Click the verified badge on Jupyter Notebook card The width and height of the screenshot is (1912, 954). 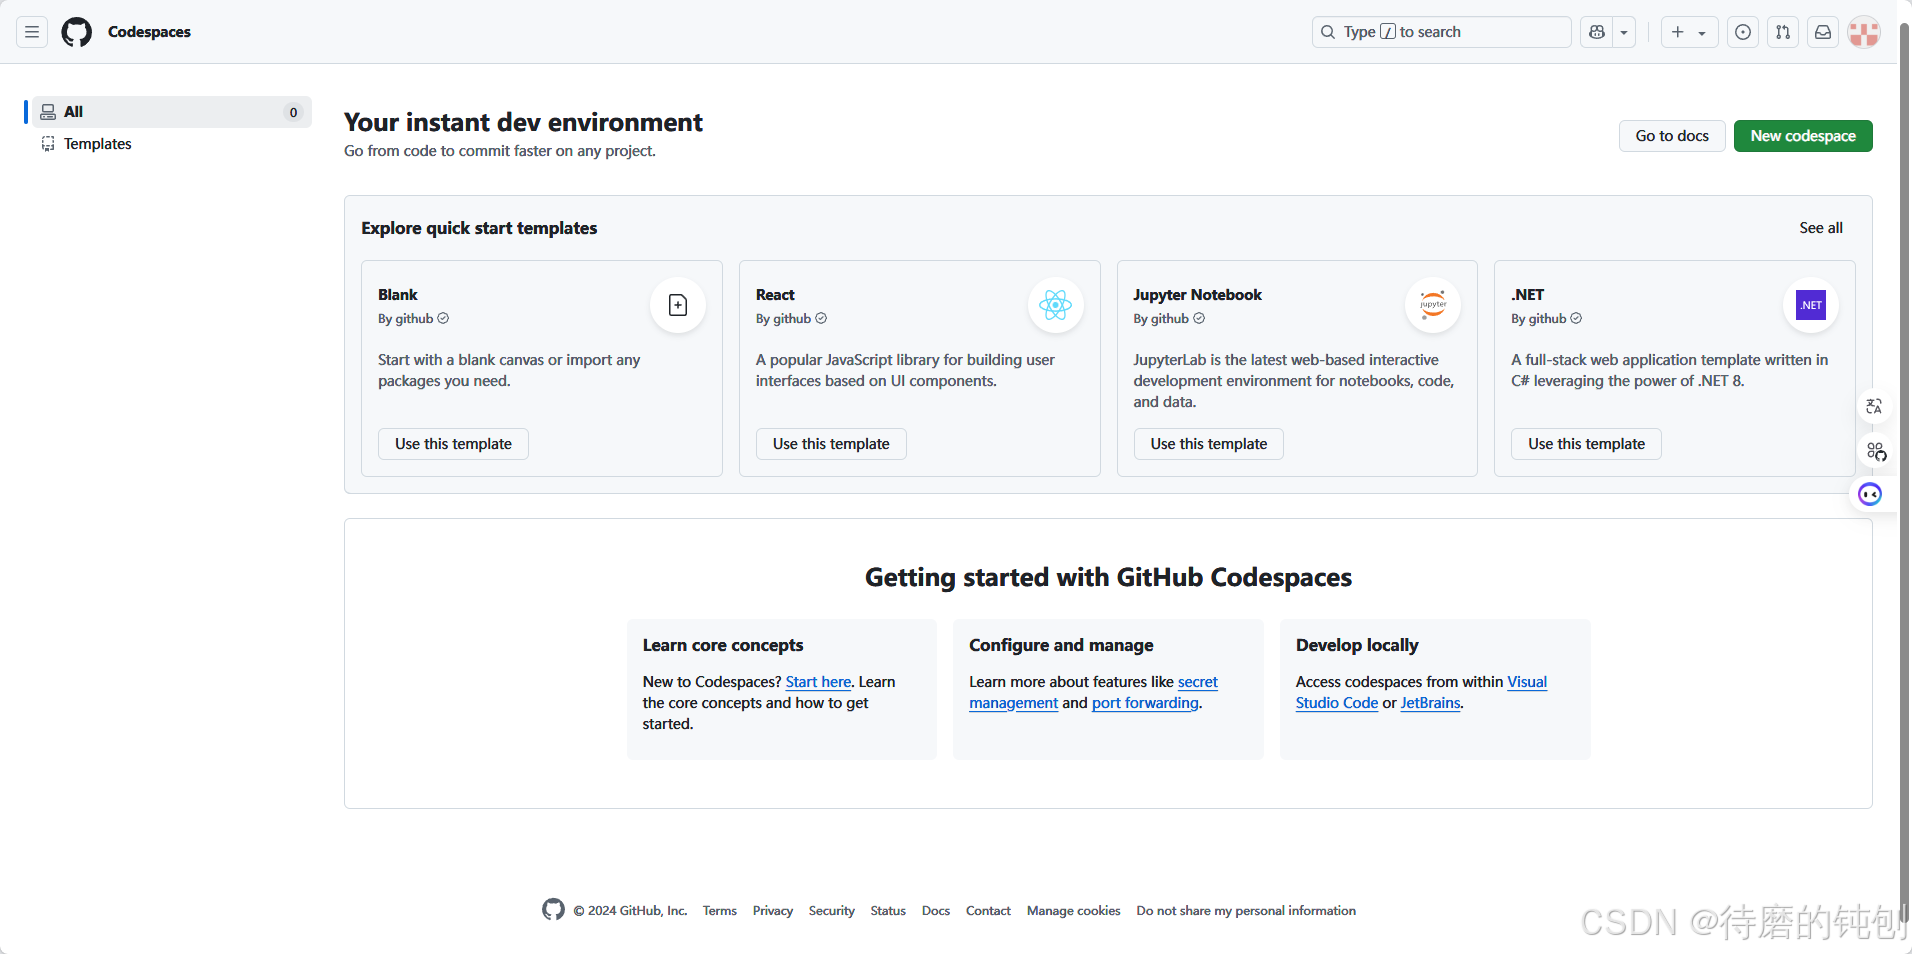coord(1199,318)
